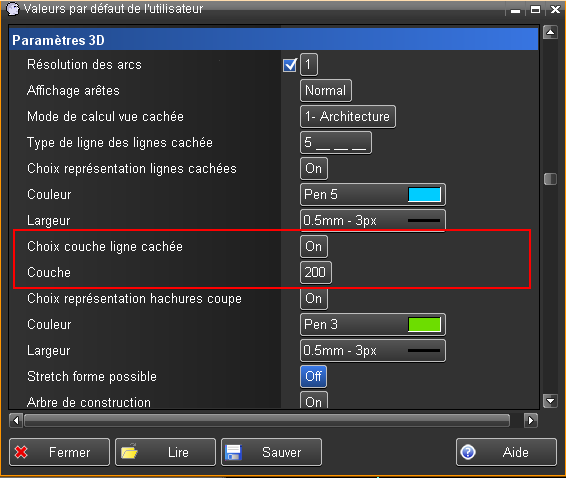Click the scroll down arrow icon
The width and height of the screenshot is (566, 478).
tap(550, 400)
